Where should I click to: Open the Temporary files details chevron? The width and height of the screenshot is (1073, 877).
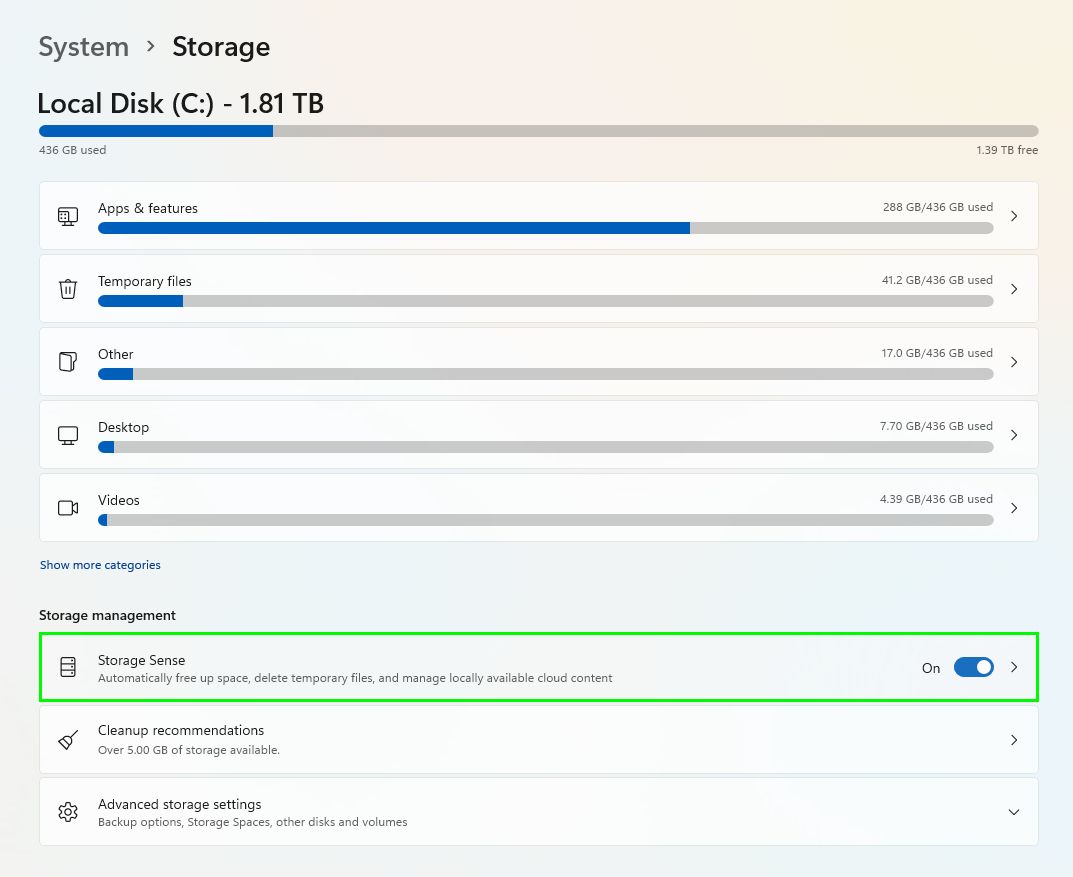[x=1013, y=288]
